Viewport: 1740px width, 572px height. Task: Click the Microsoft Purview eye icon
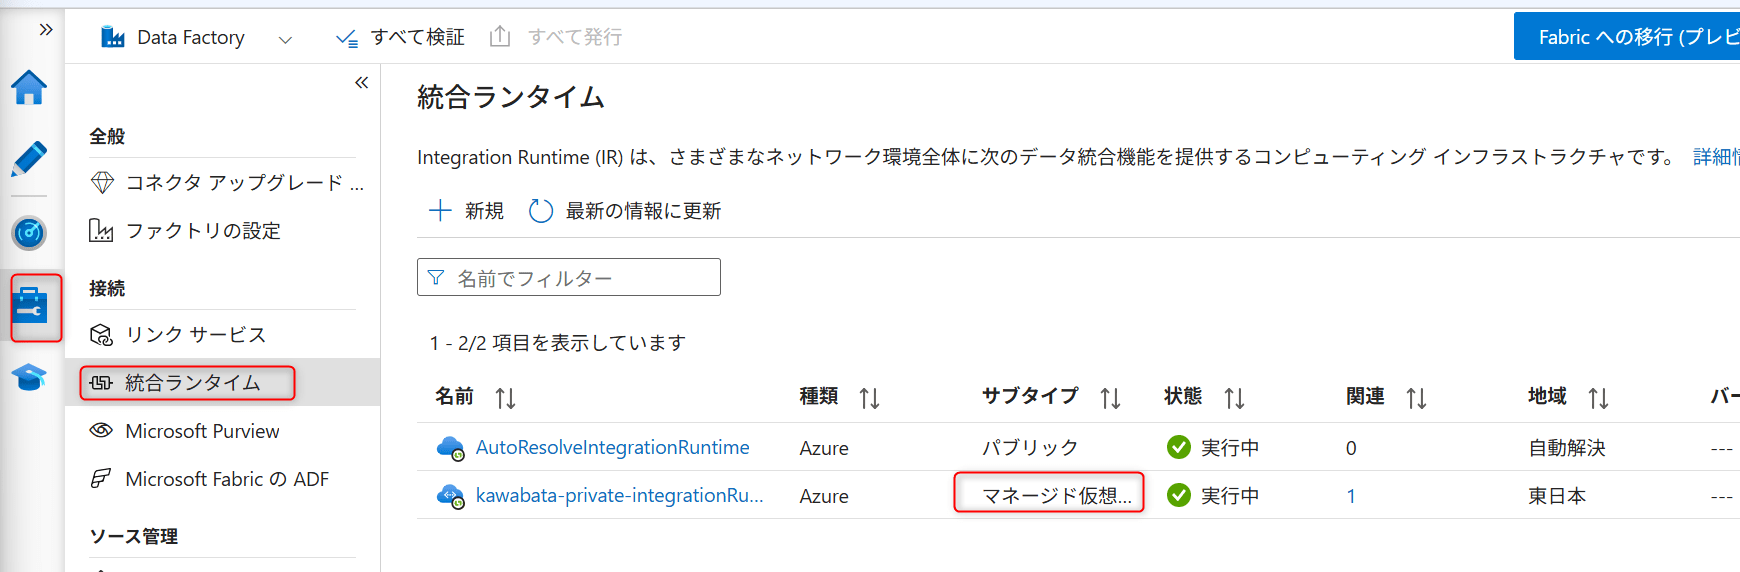coord(101,430)
